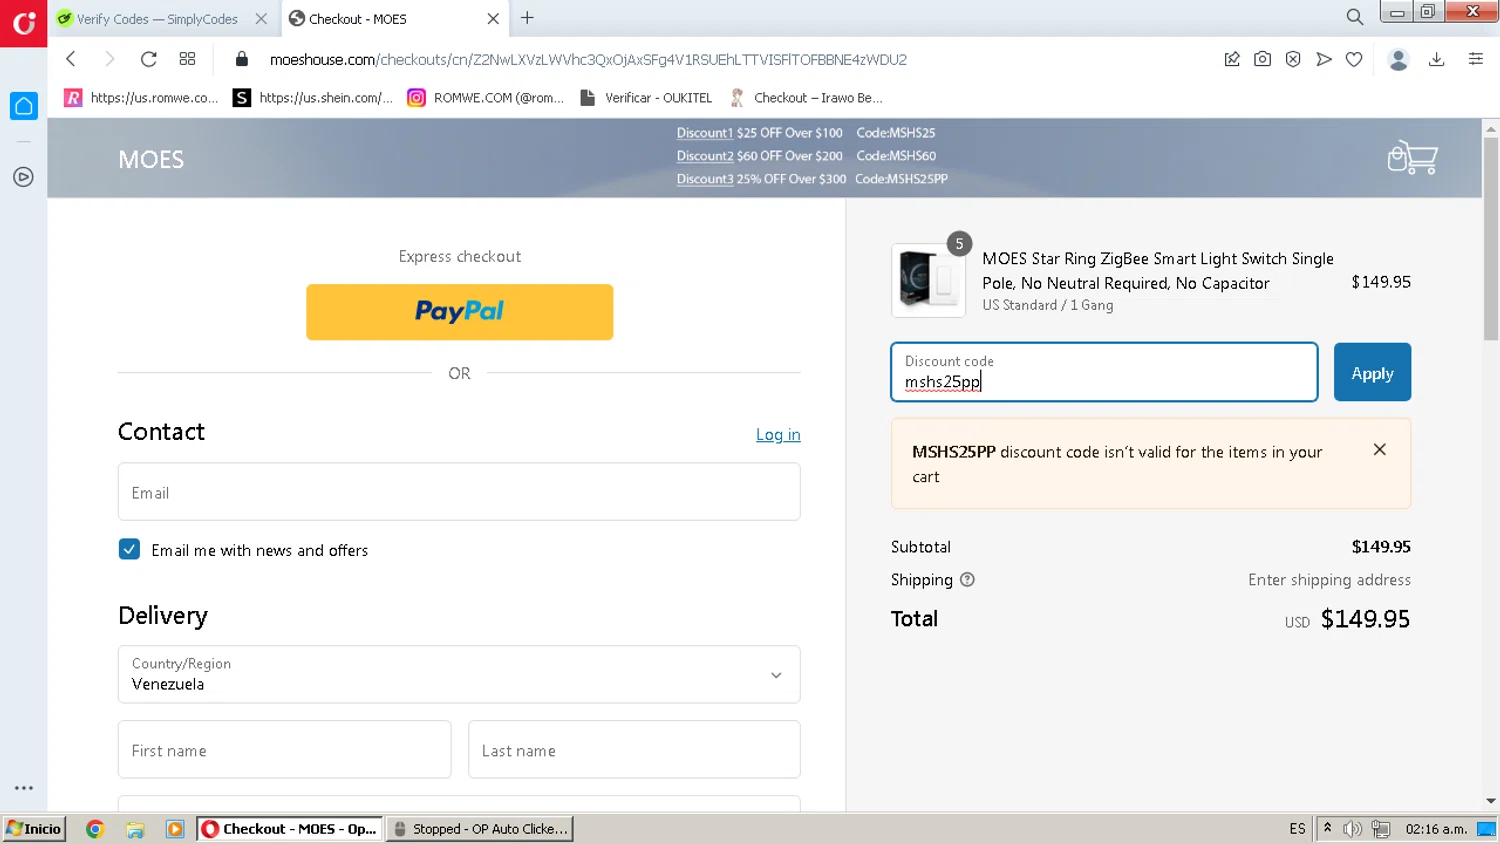Click the Discount2 link
This screenshot has height=844, width=1500.
(x=704, y=156)
